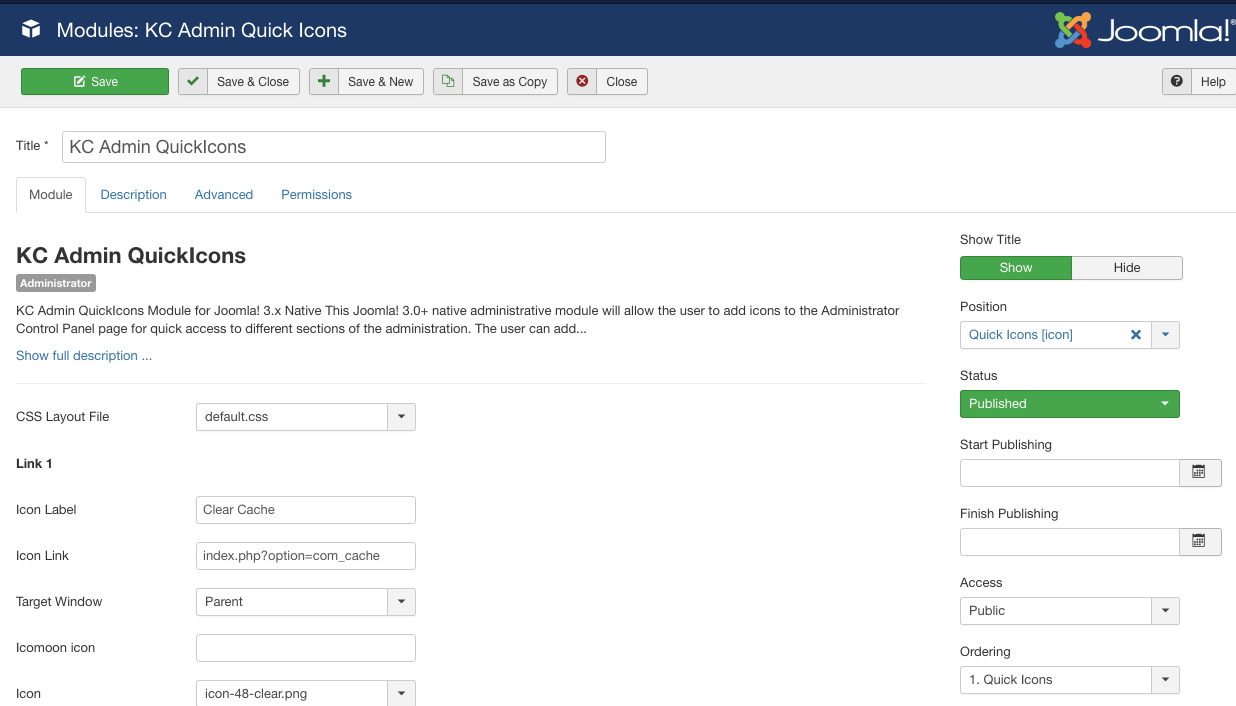Click the copy icon on Save as Copy
1236x706 pixels.
click(x=448, y=81)
